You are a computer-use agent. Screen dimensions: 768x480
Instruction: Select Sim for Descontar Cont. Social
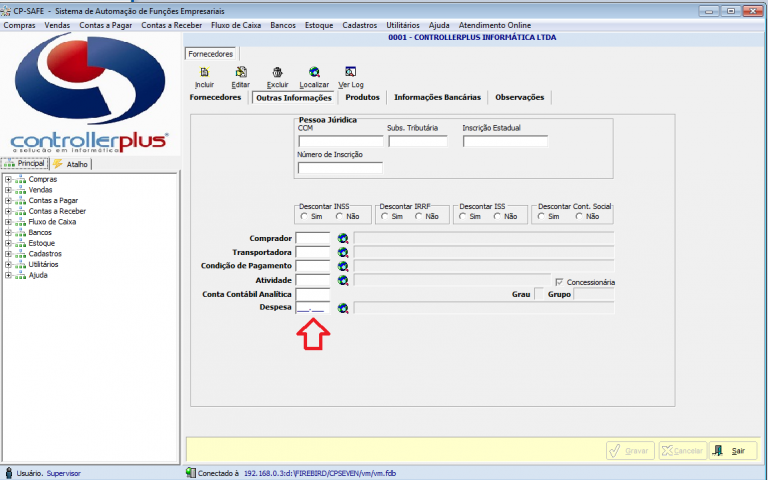pyautogui.click(x=541, y=216)
